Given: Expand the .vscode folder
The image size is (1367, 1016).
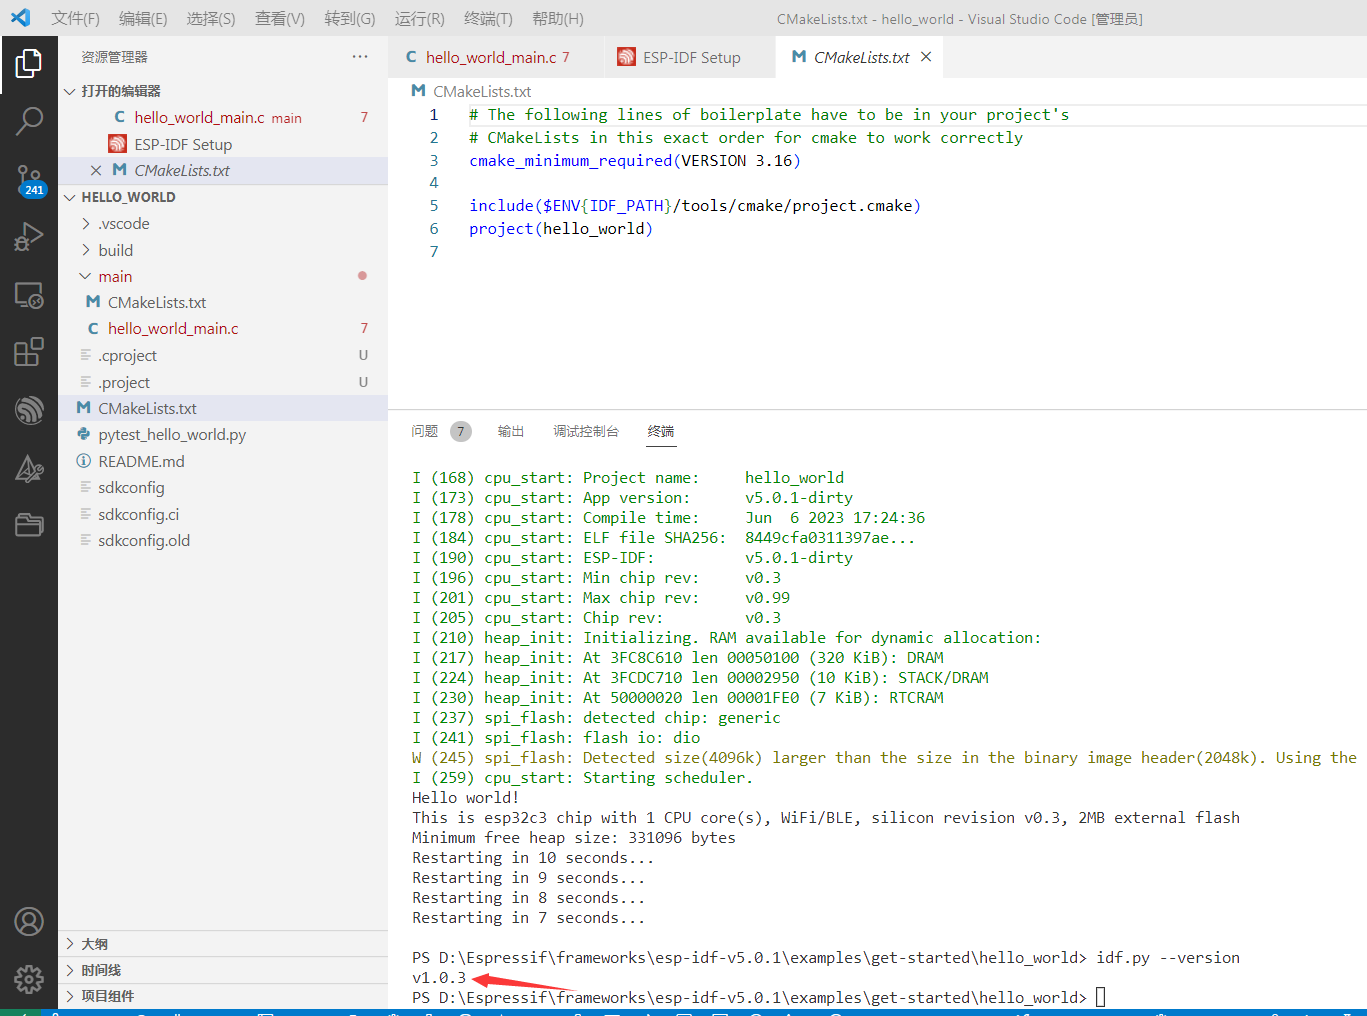Looking at the screenshot, I should (x=223, y=223).
